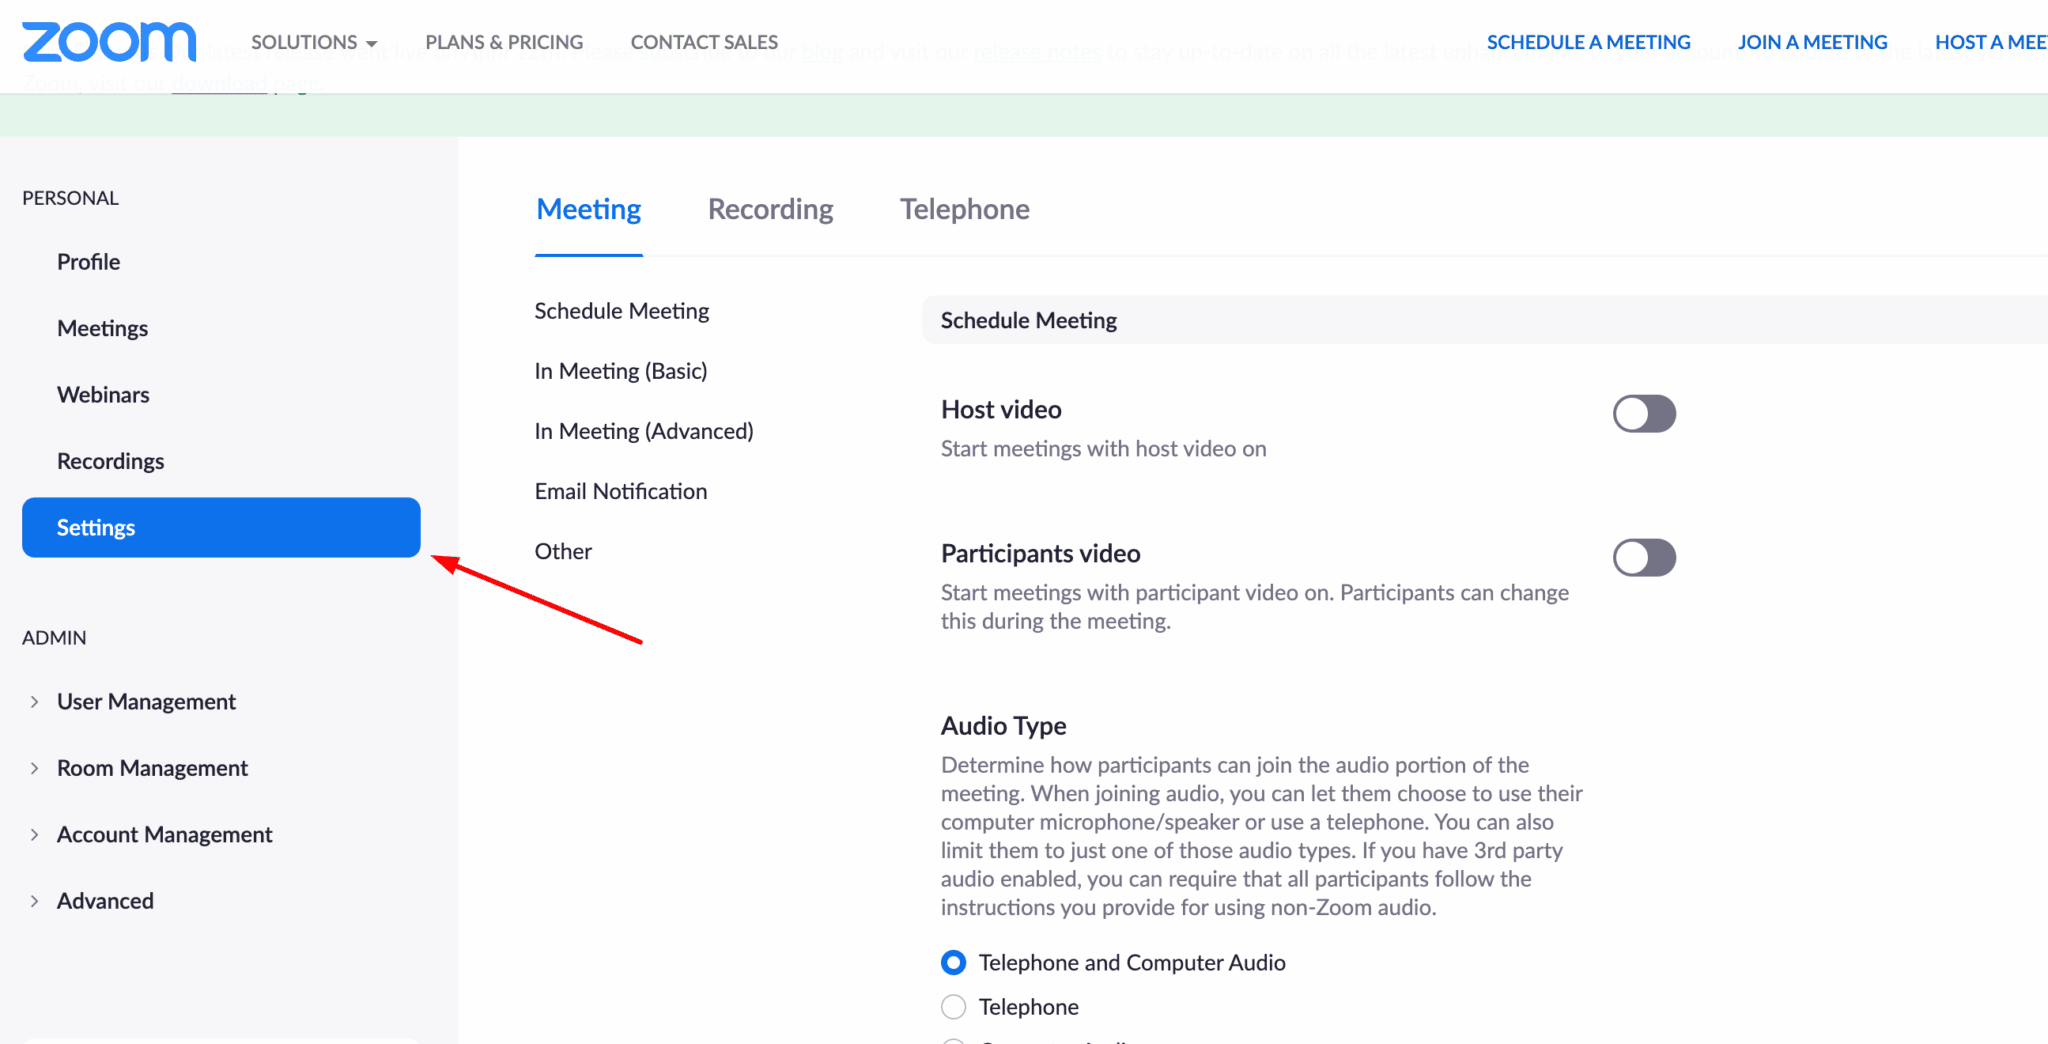
Task: Click Schedule a Meeting link
Action: (1588, 42)
